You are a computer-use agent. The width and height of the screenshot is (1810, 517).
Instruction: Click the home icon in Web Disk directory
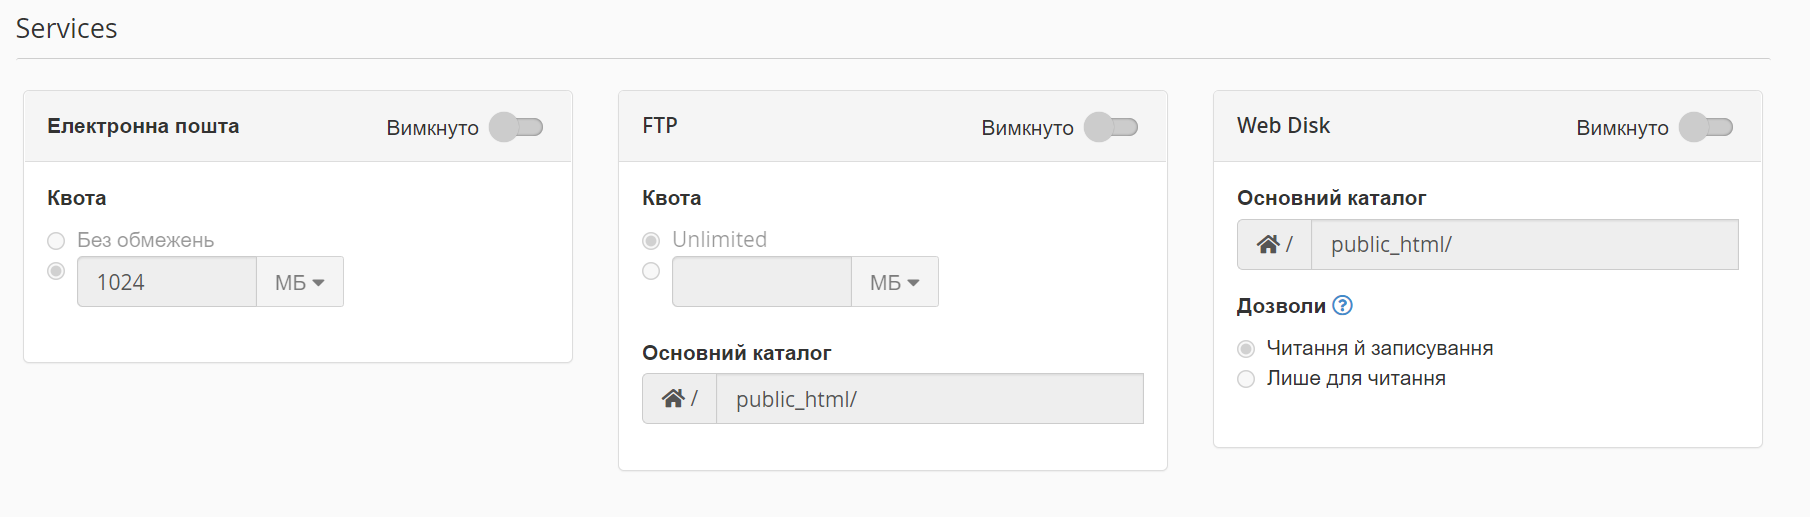(1268, 244)
